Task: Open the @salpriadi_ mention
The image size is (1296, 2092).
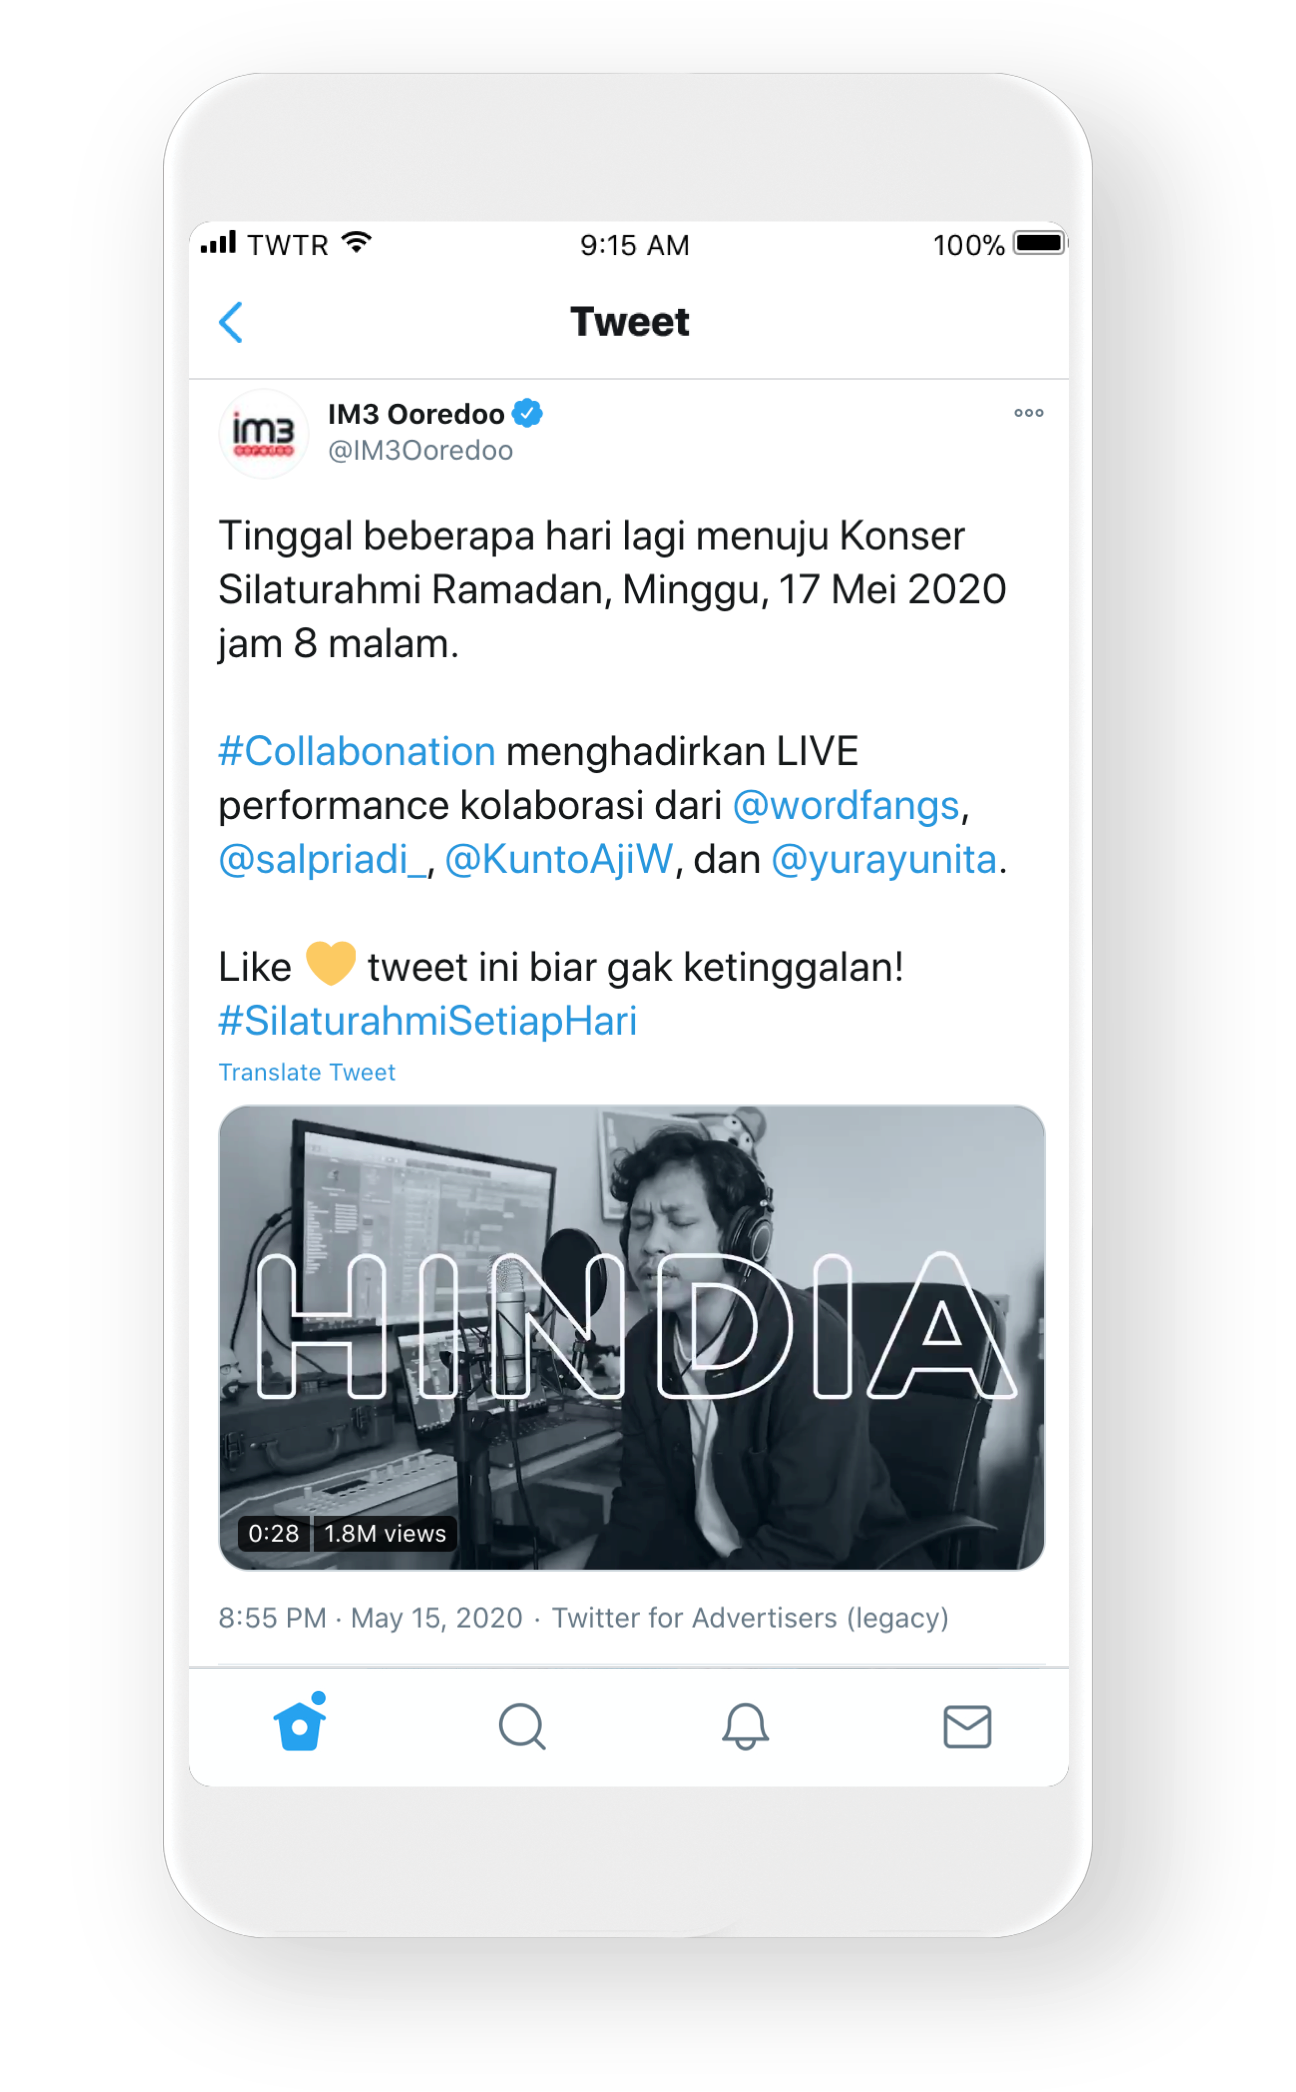Action: [323, 859]
